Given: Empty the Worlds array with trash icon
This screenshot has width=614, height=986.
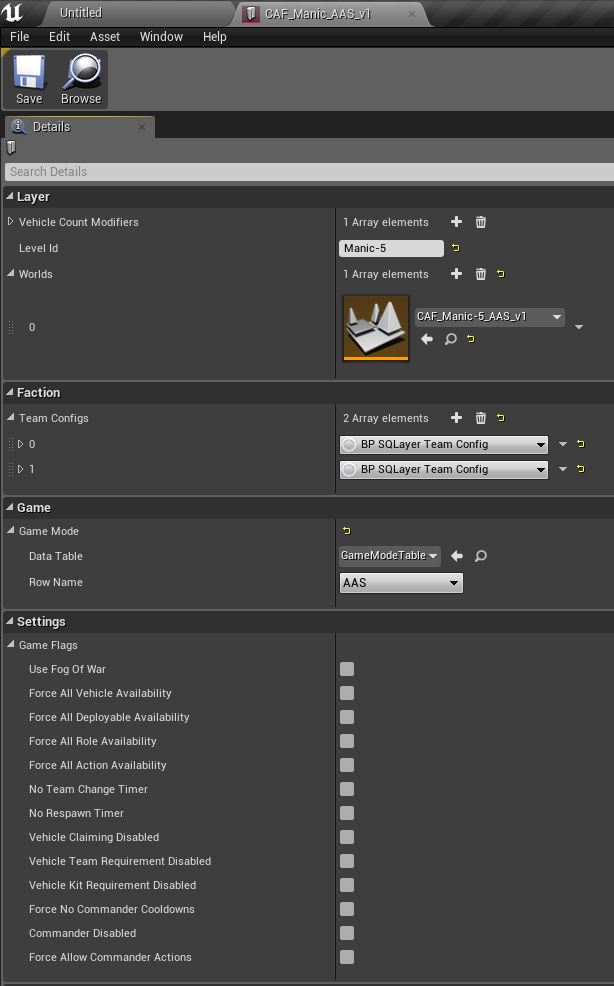Looking at the screenshot, I should (480, 274).
